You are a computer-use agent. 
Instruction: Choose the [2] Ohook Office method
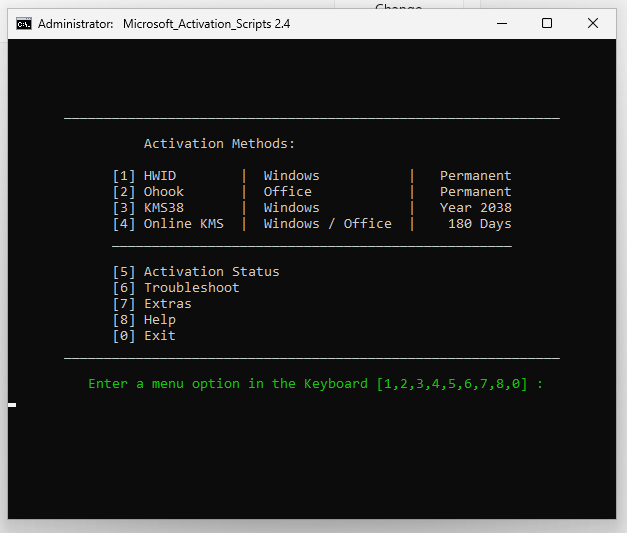[x=149, y=192]
